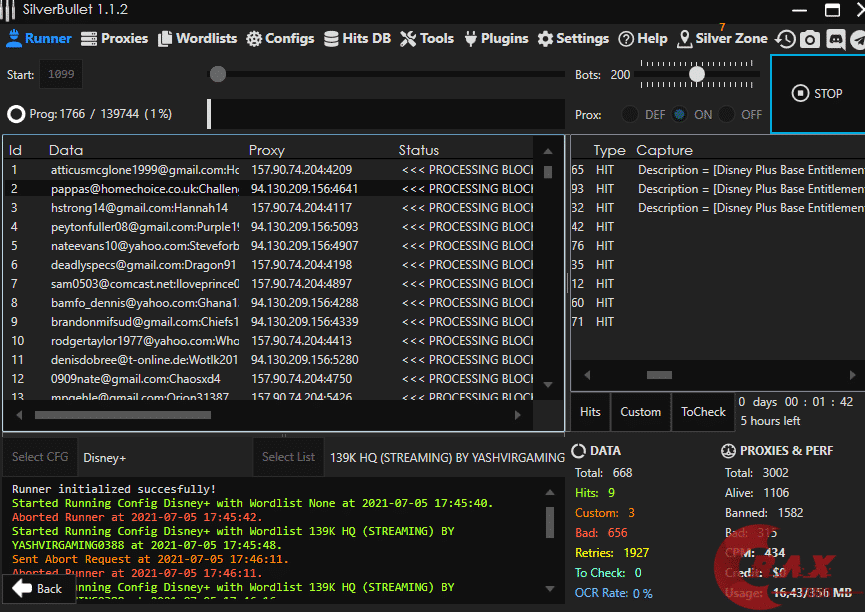Select the ON proxy mode radio button

pos(680,114)
